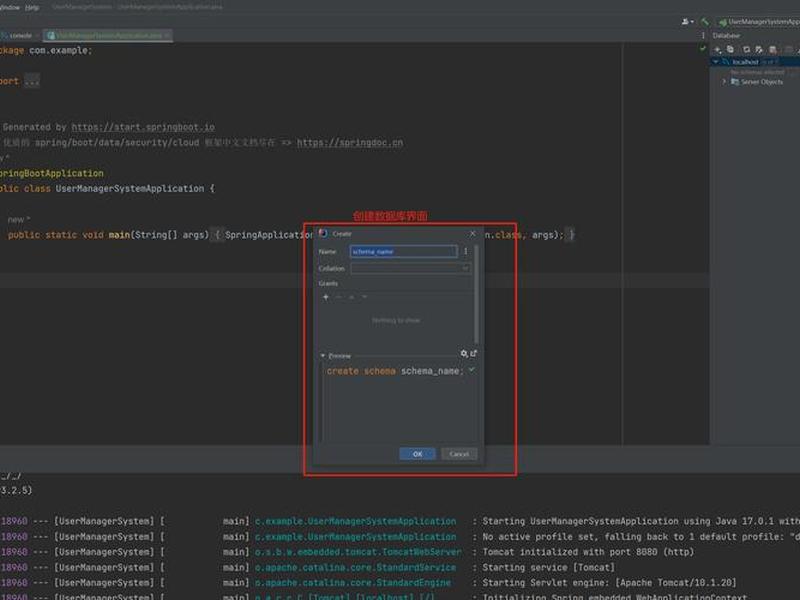Screen dimensions: 800x600
Task: Click o.apache.catalina.core.StandardEngine logger in console
Action: 353,583
